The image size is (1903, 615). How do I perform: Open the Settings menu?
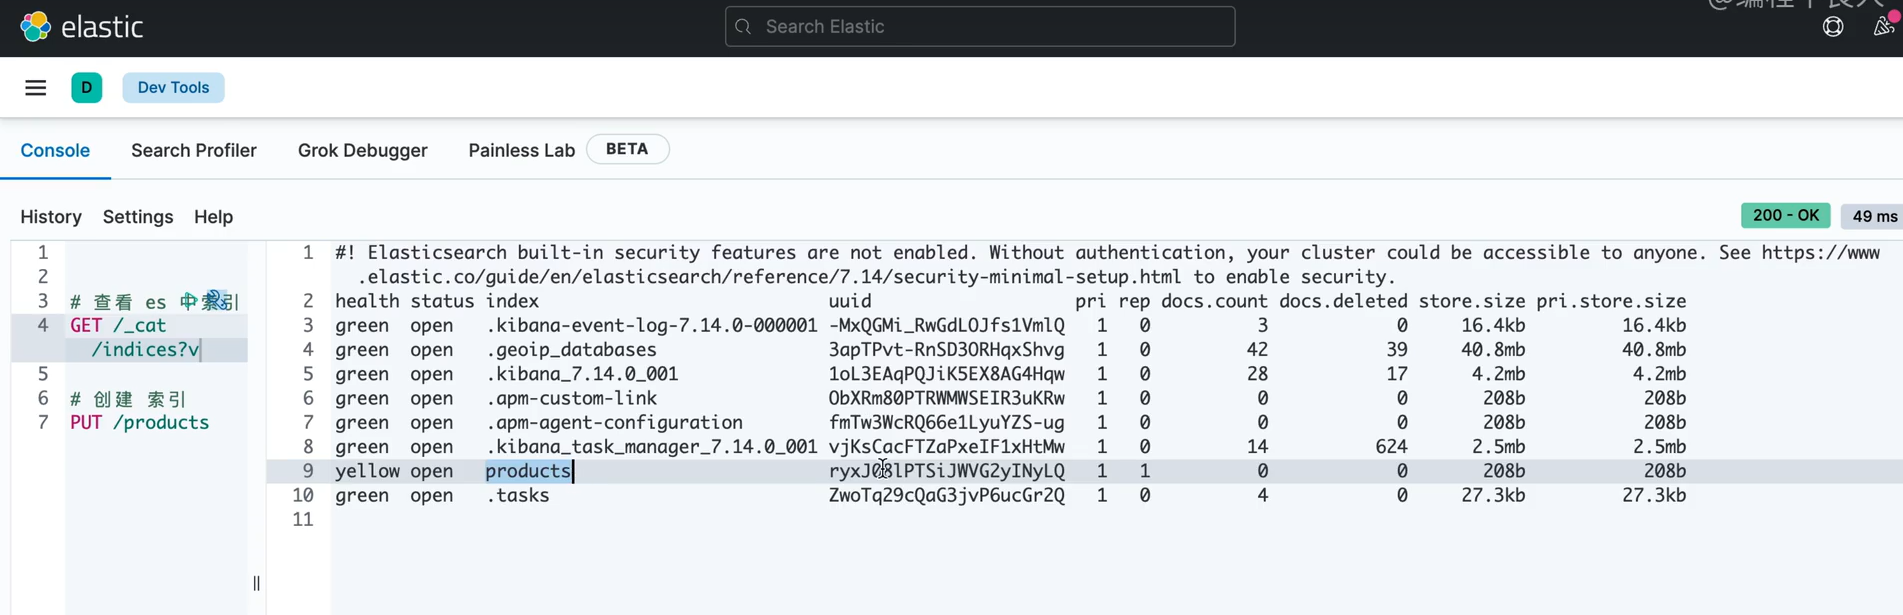click(x=138, y=217)
